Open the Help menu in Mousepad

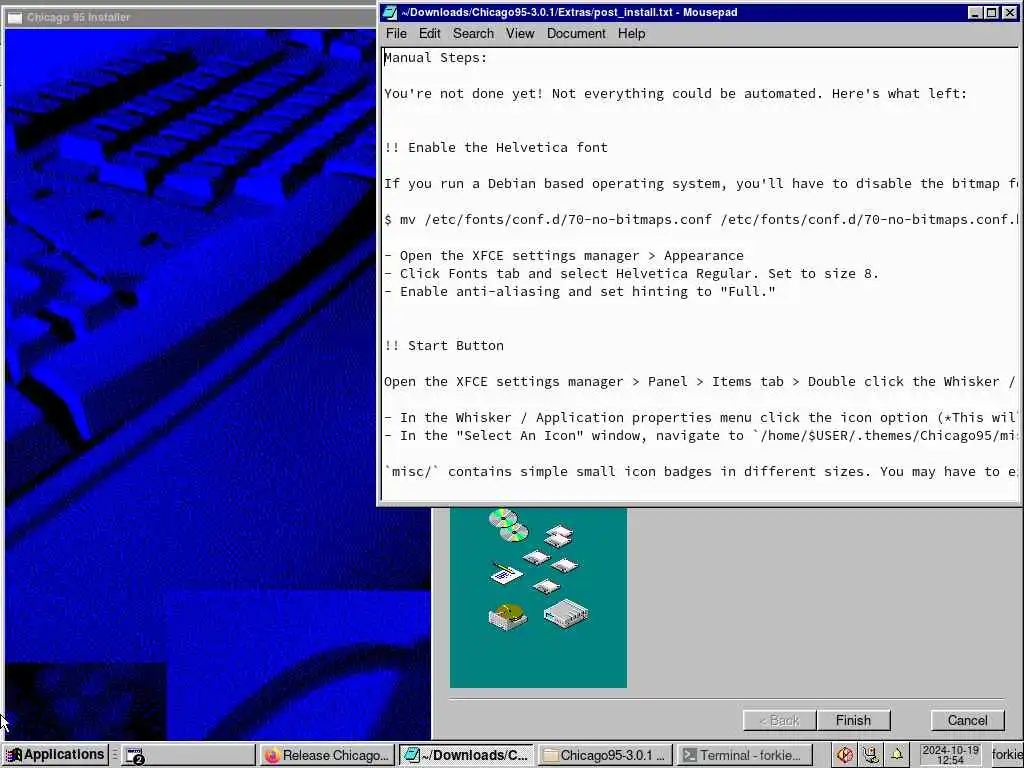pos(632,33)
